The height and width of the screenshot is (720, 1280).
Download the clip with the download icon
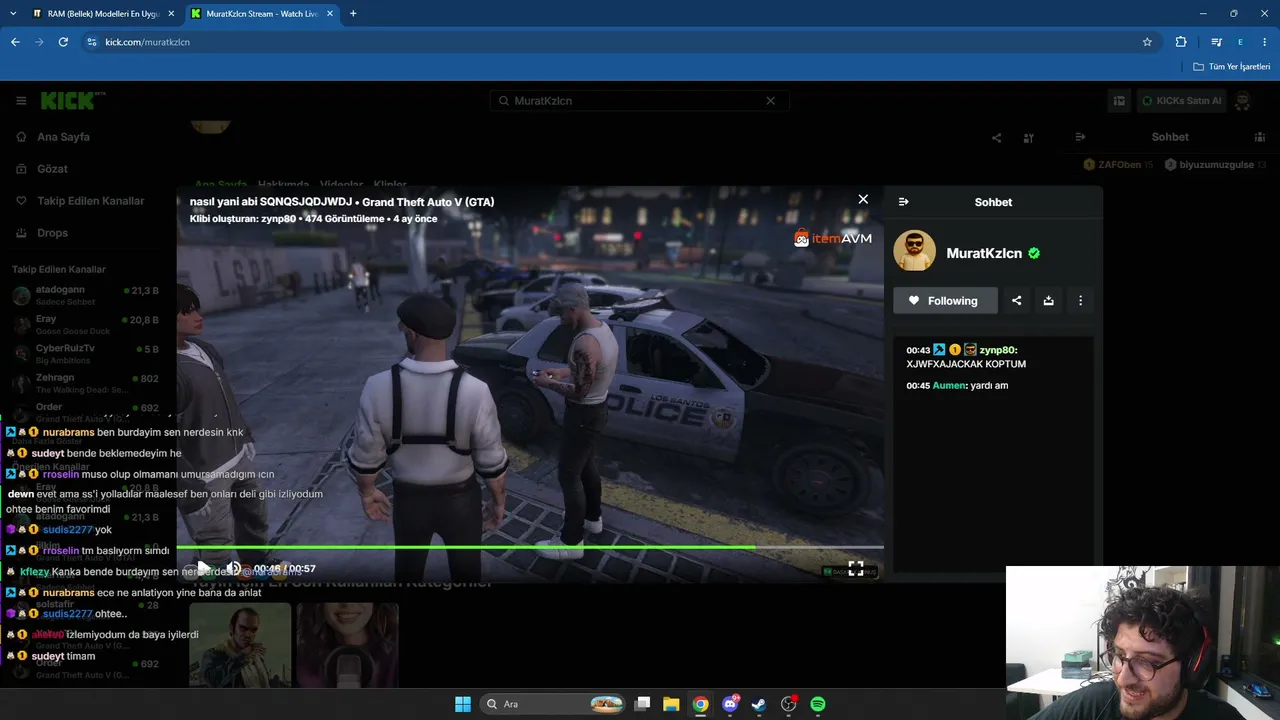(x=1048, y=301)
